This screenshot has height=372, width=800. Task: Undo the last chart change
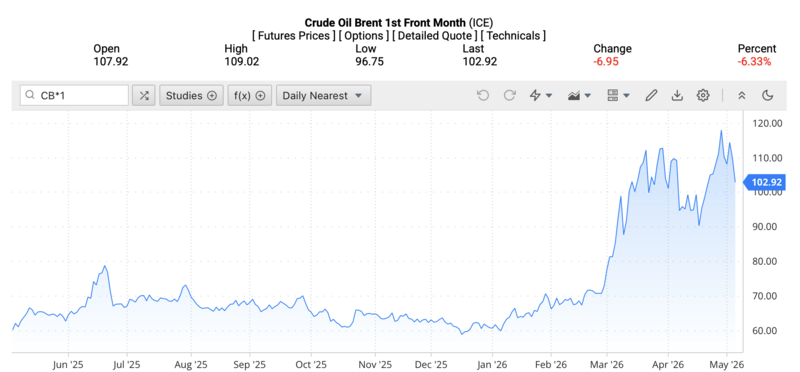[x=483, y=95]
